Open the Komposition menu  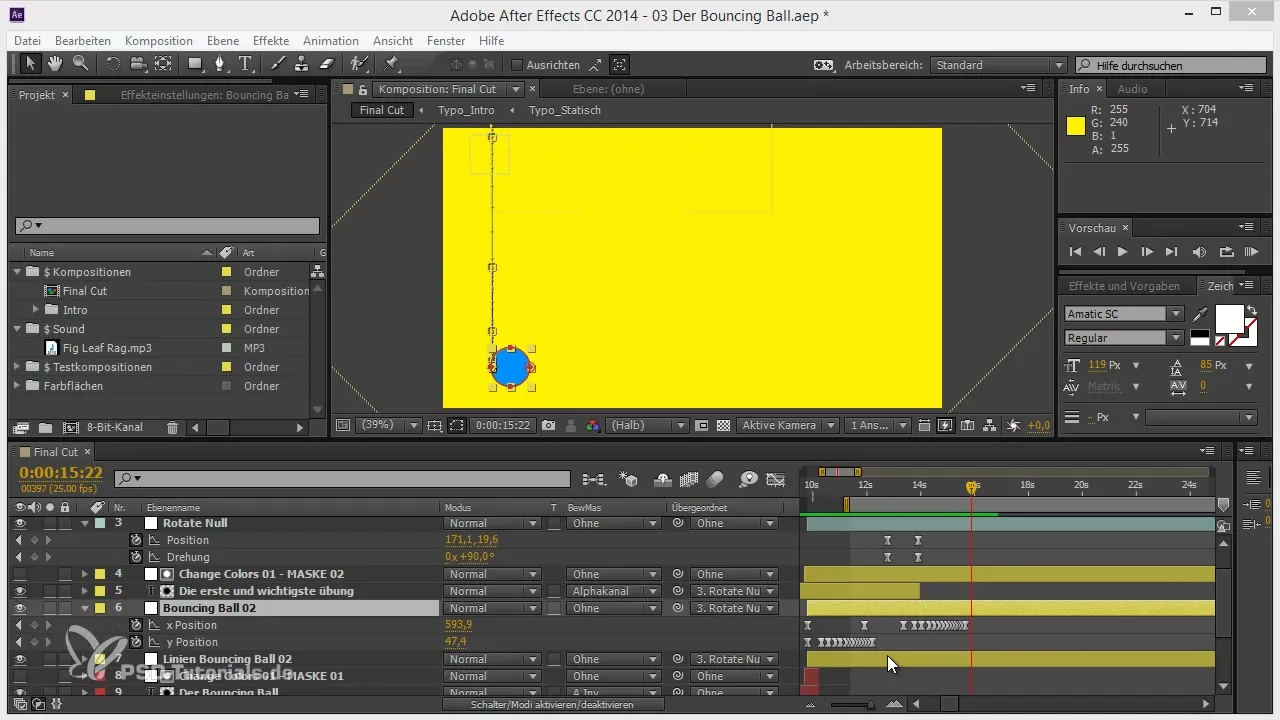click(x=159, y=41)
